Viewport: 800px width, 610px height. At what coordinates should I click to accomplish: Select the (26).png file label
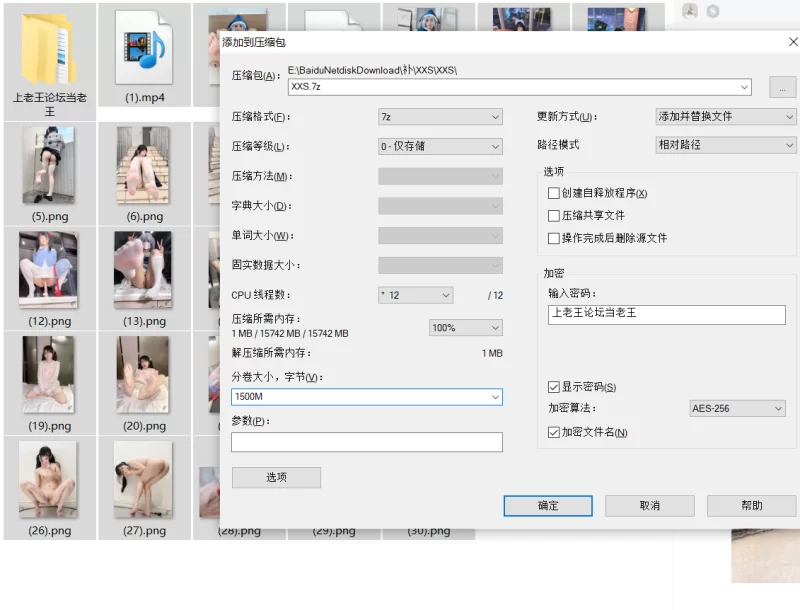pos(50,531)
